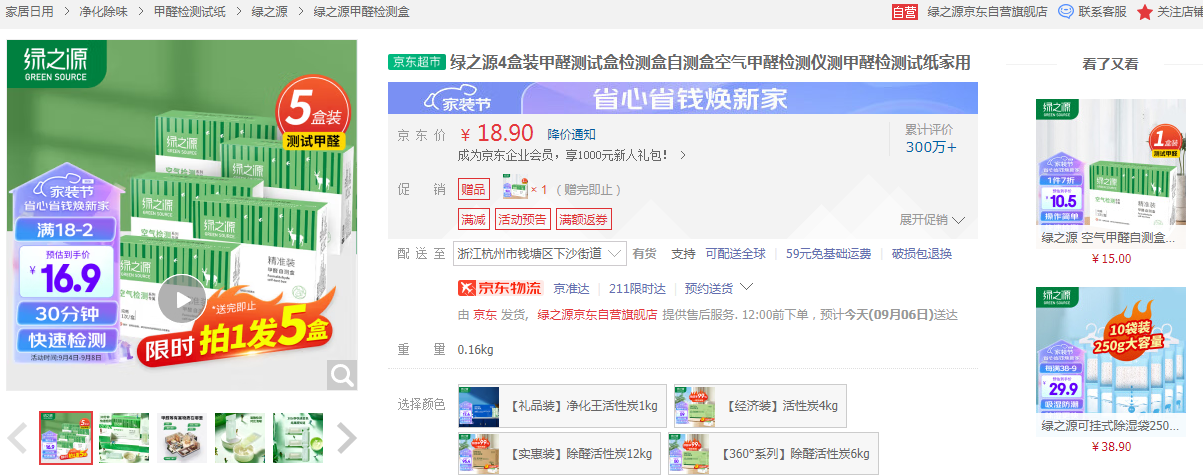This screenshot has height=475, width=1203.
Task: Click the 京东超市 green badge
Action: tap(417, 62)
